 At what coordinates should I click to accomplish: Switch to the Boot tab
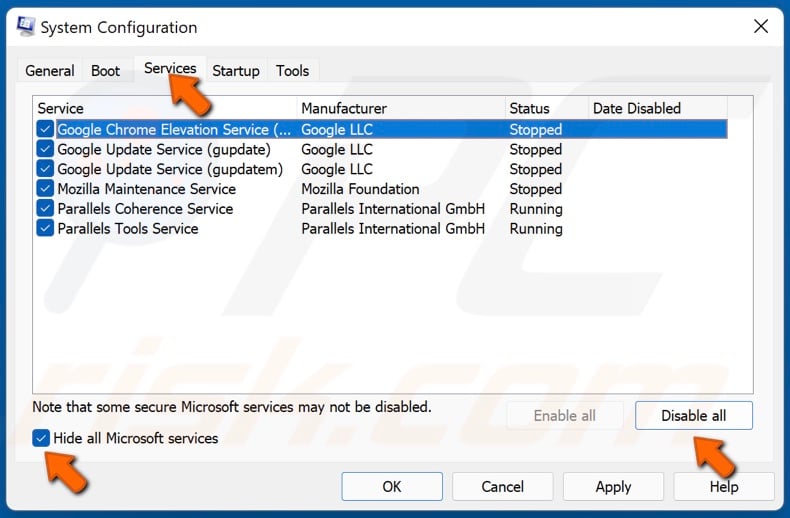pos(105,71)
